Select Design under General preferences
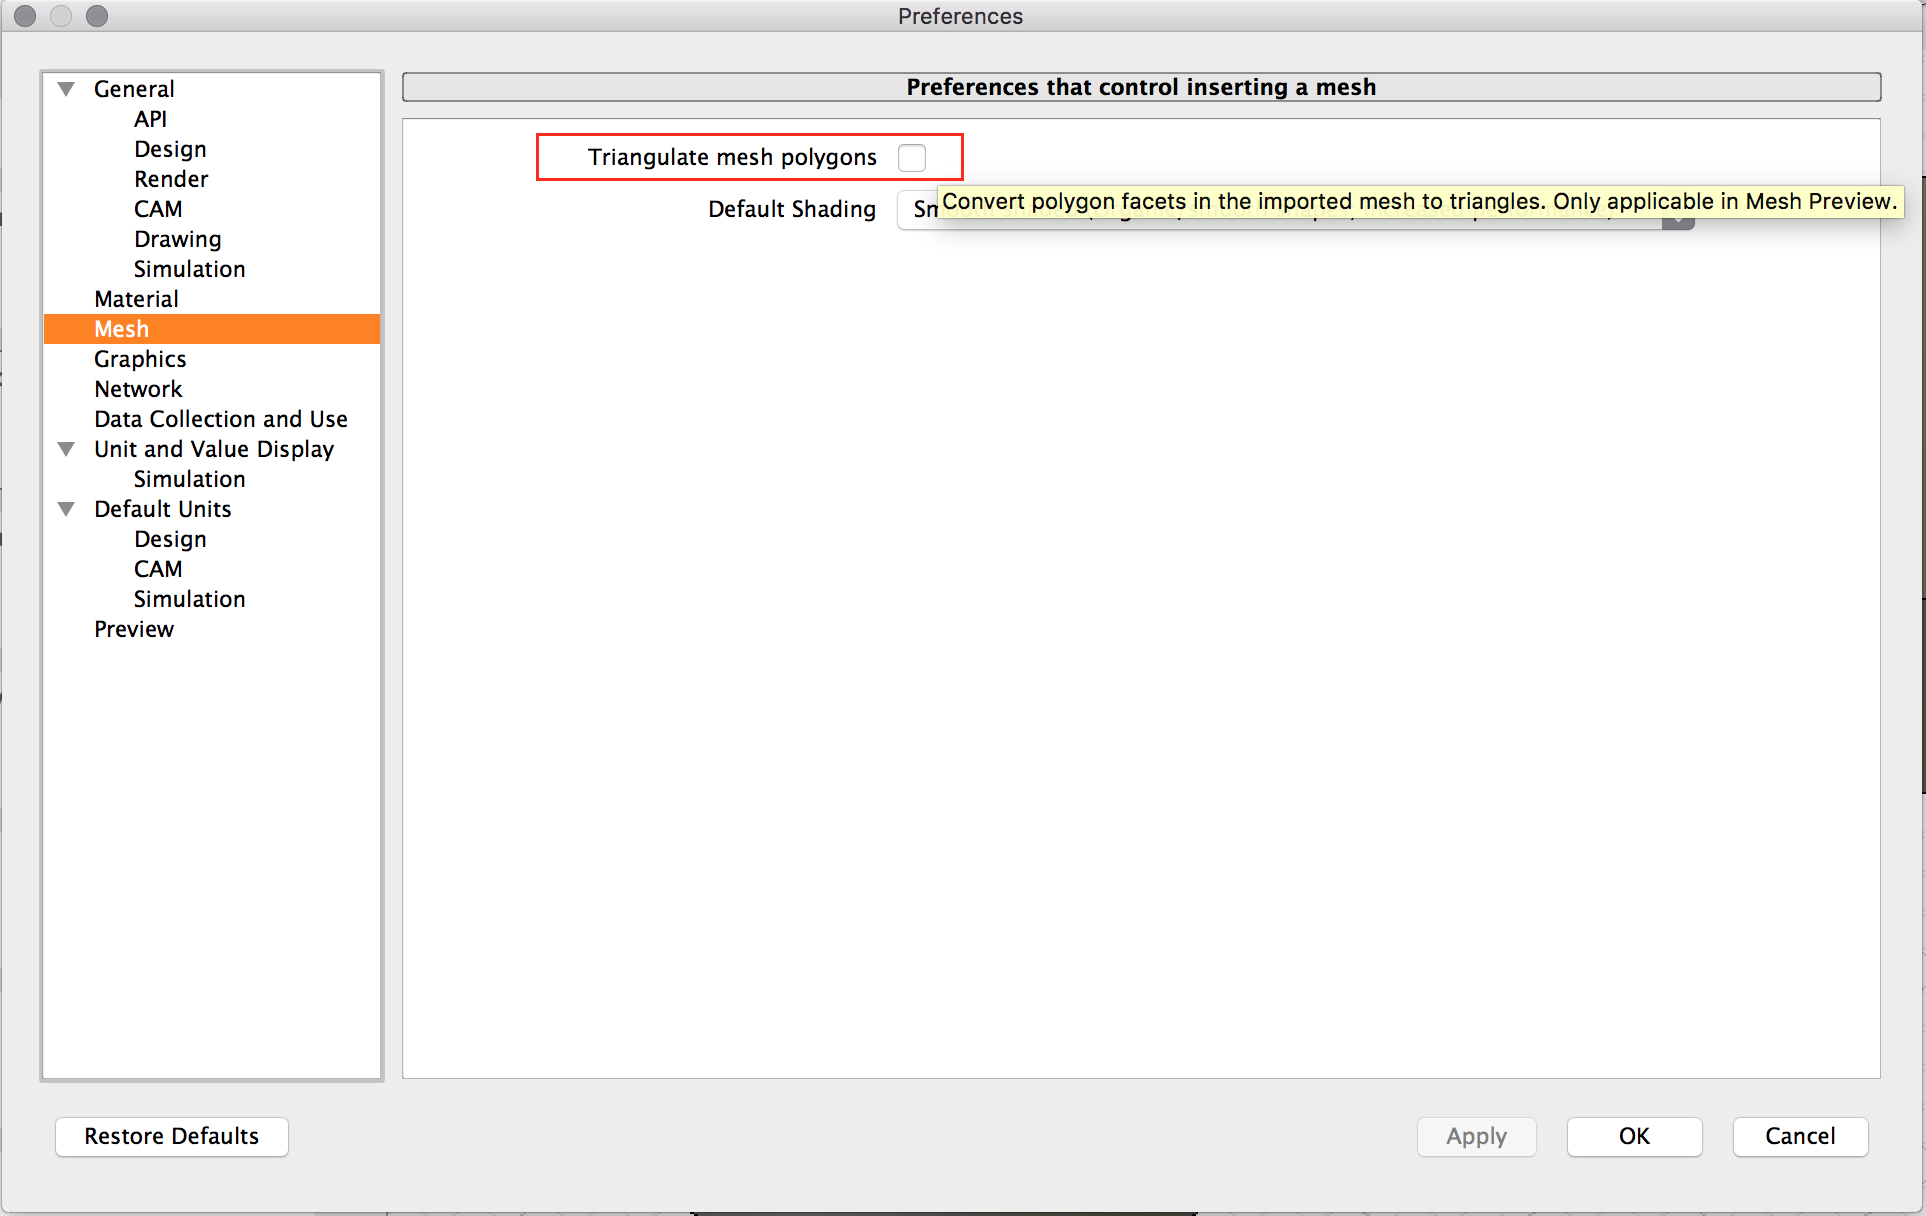Screen dimensions: 1926x1216 point(170,149)
